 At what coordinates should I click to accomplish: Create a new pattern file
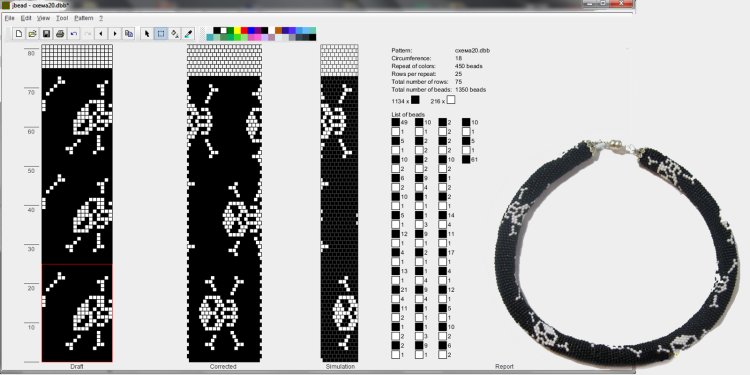click(x=19, y=33)
